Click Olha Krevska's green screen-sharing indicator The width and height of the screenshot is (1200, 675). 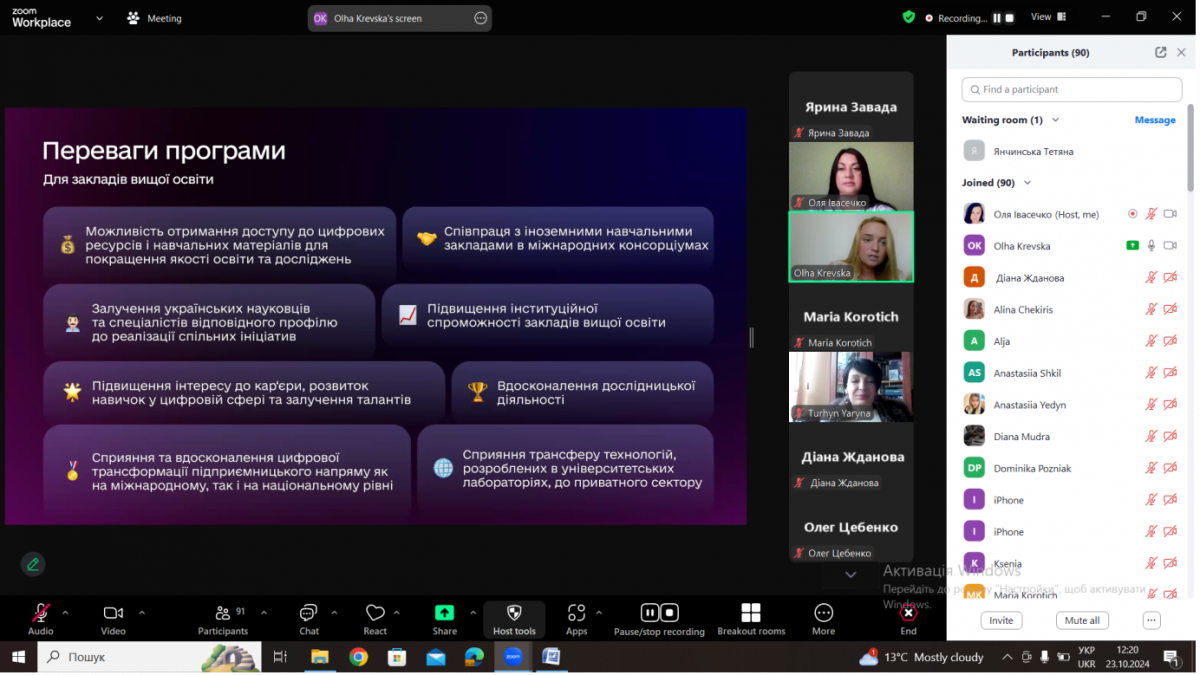click(x=1132, y=246)
